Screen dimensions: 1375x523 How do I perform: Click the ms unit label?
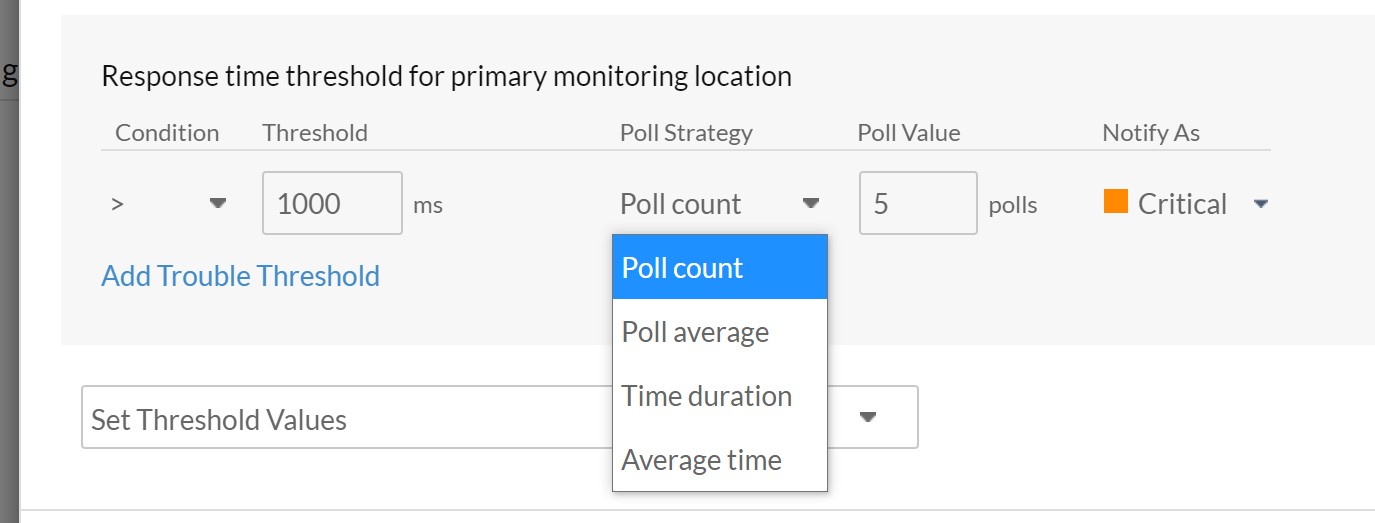point(428,206)
